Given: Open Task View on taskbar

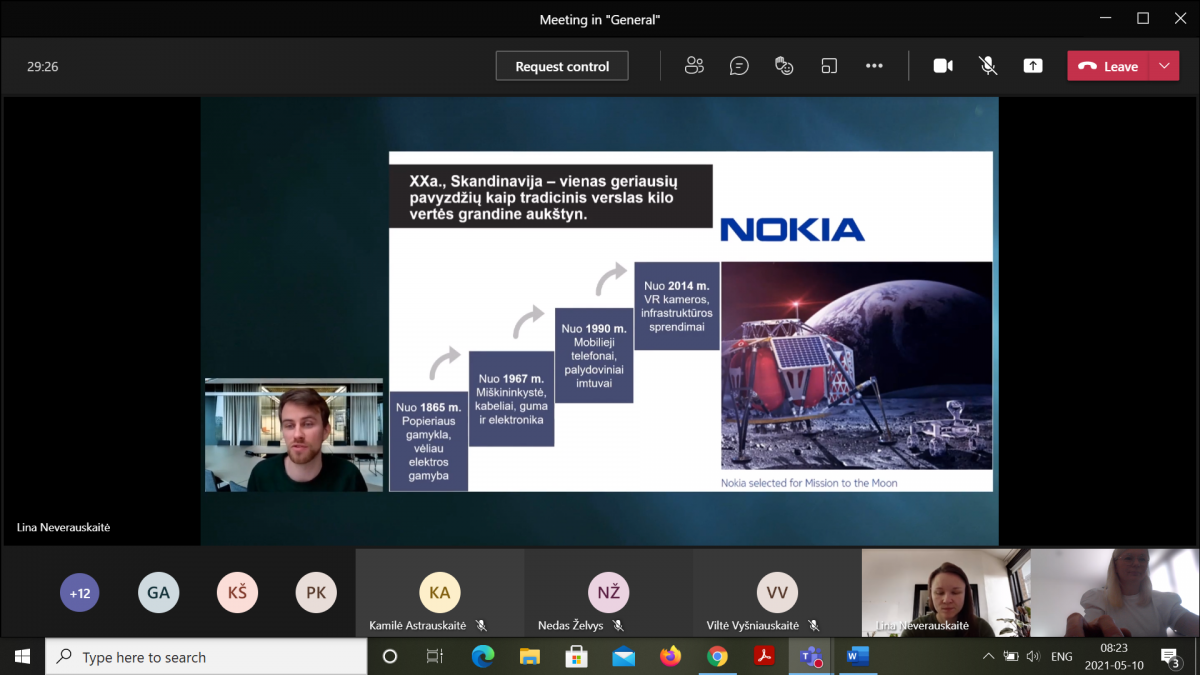Looking at the screenshot, I should [435, 657].
